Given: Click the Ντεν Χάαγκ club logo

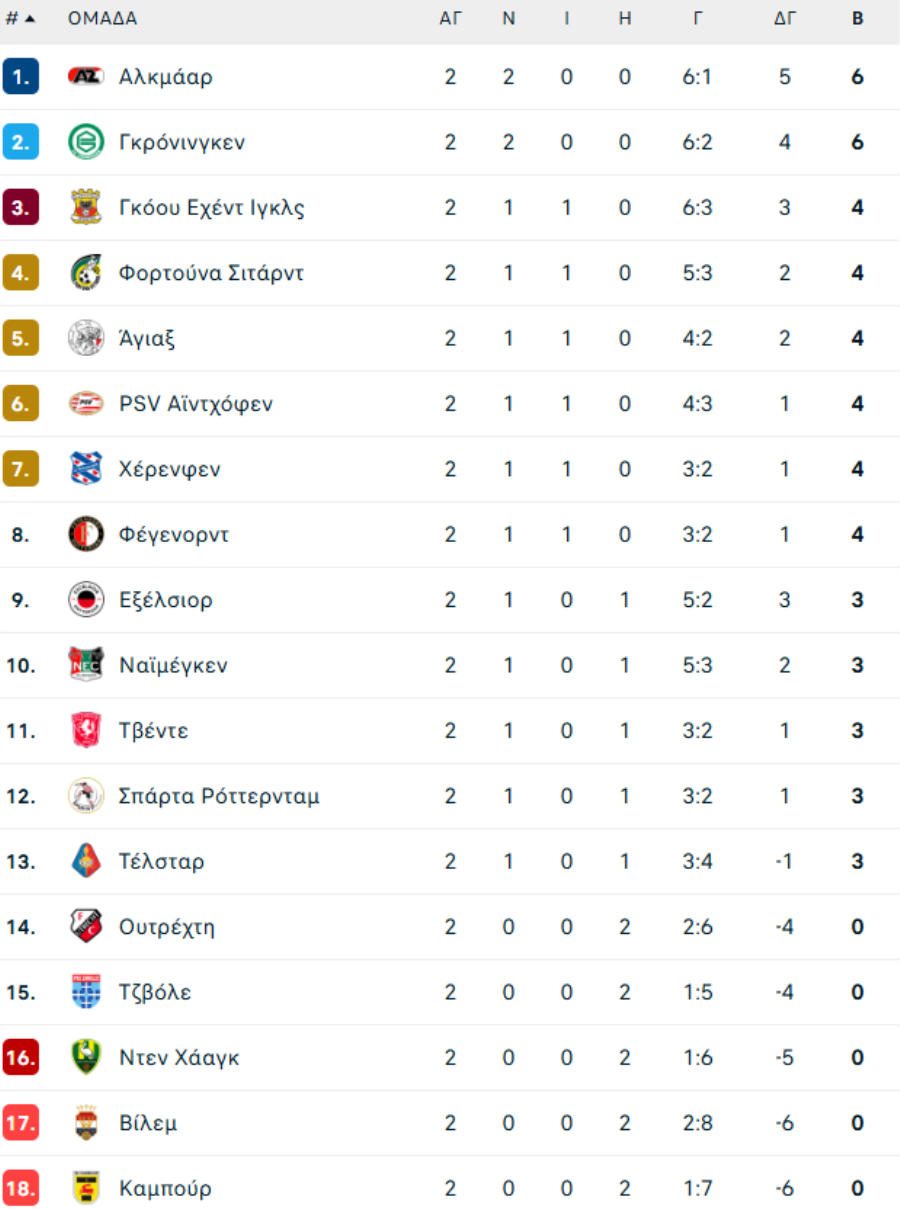Looking at the screenshot, I should [x=86, y=1058].
